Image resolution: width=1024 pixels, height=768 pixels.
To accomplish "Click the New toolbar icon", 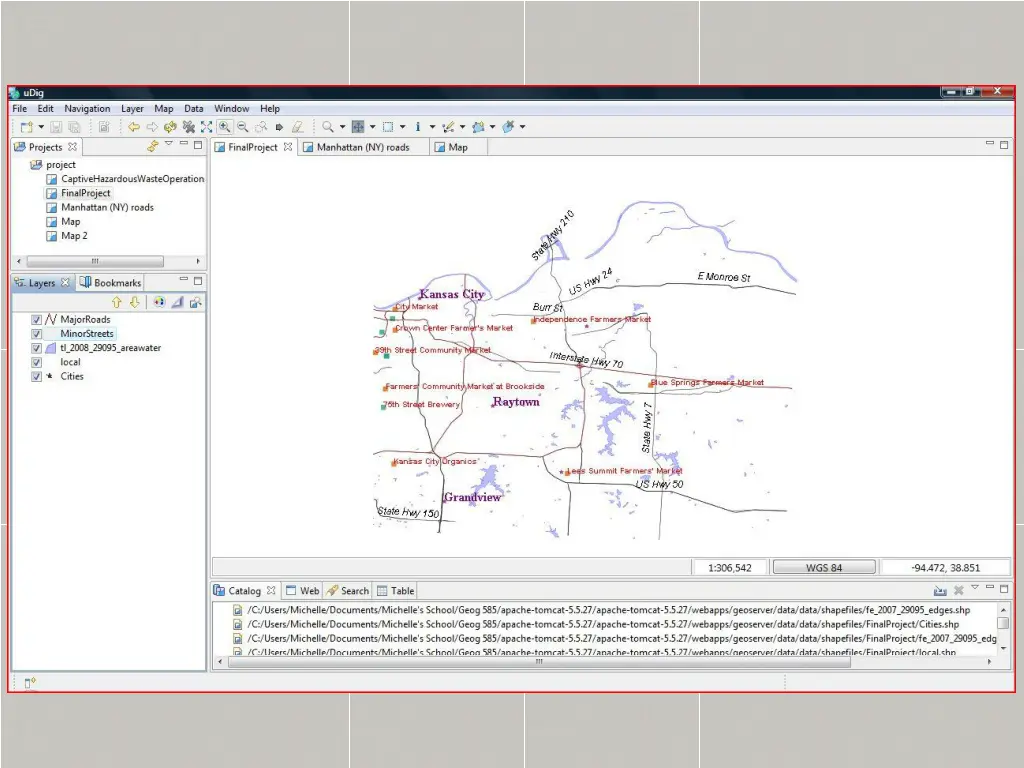I will tap(26, 127).
